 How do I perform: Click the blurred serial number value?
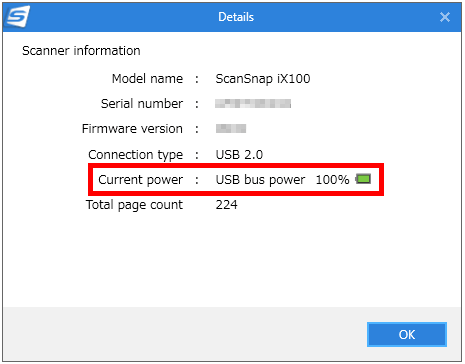pos(253,104)
